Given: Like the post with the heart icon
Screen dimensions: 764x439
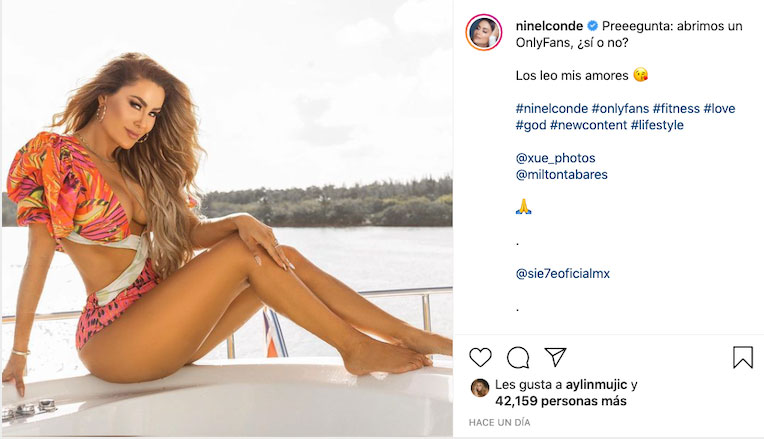Looking at the screenshot, I should (x=481, y=357).
